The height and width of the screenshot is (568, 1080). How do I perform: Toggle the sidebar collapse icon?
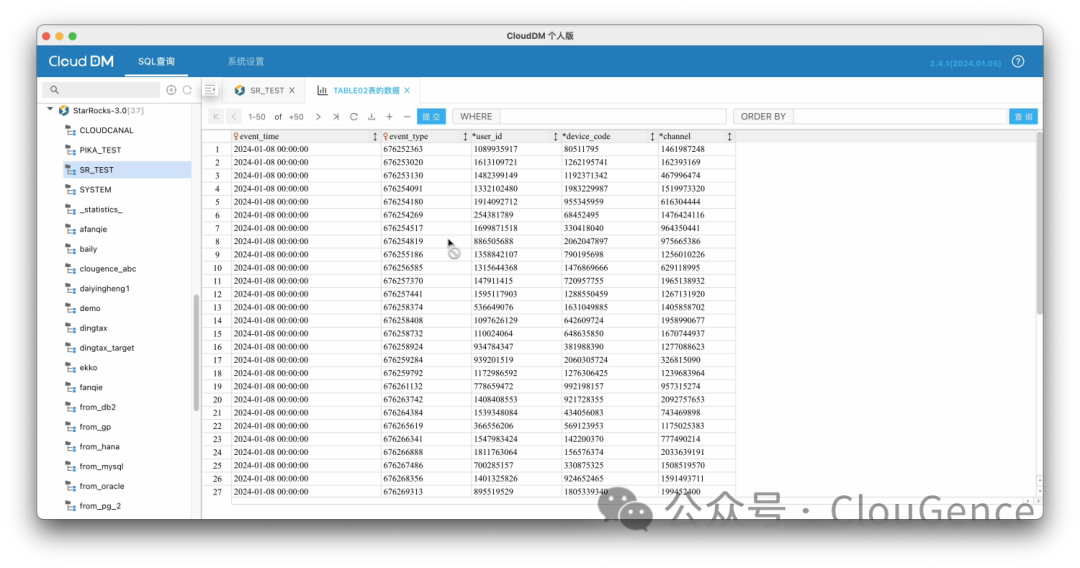[210, 90]
